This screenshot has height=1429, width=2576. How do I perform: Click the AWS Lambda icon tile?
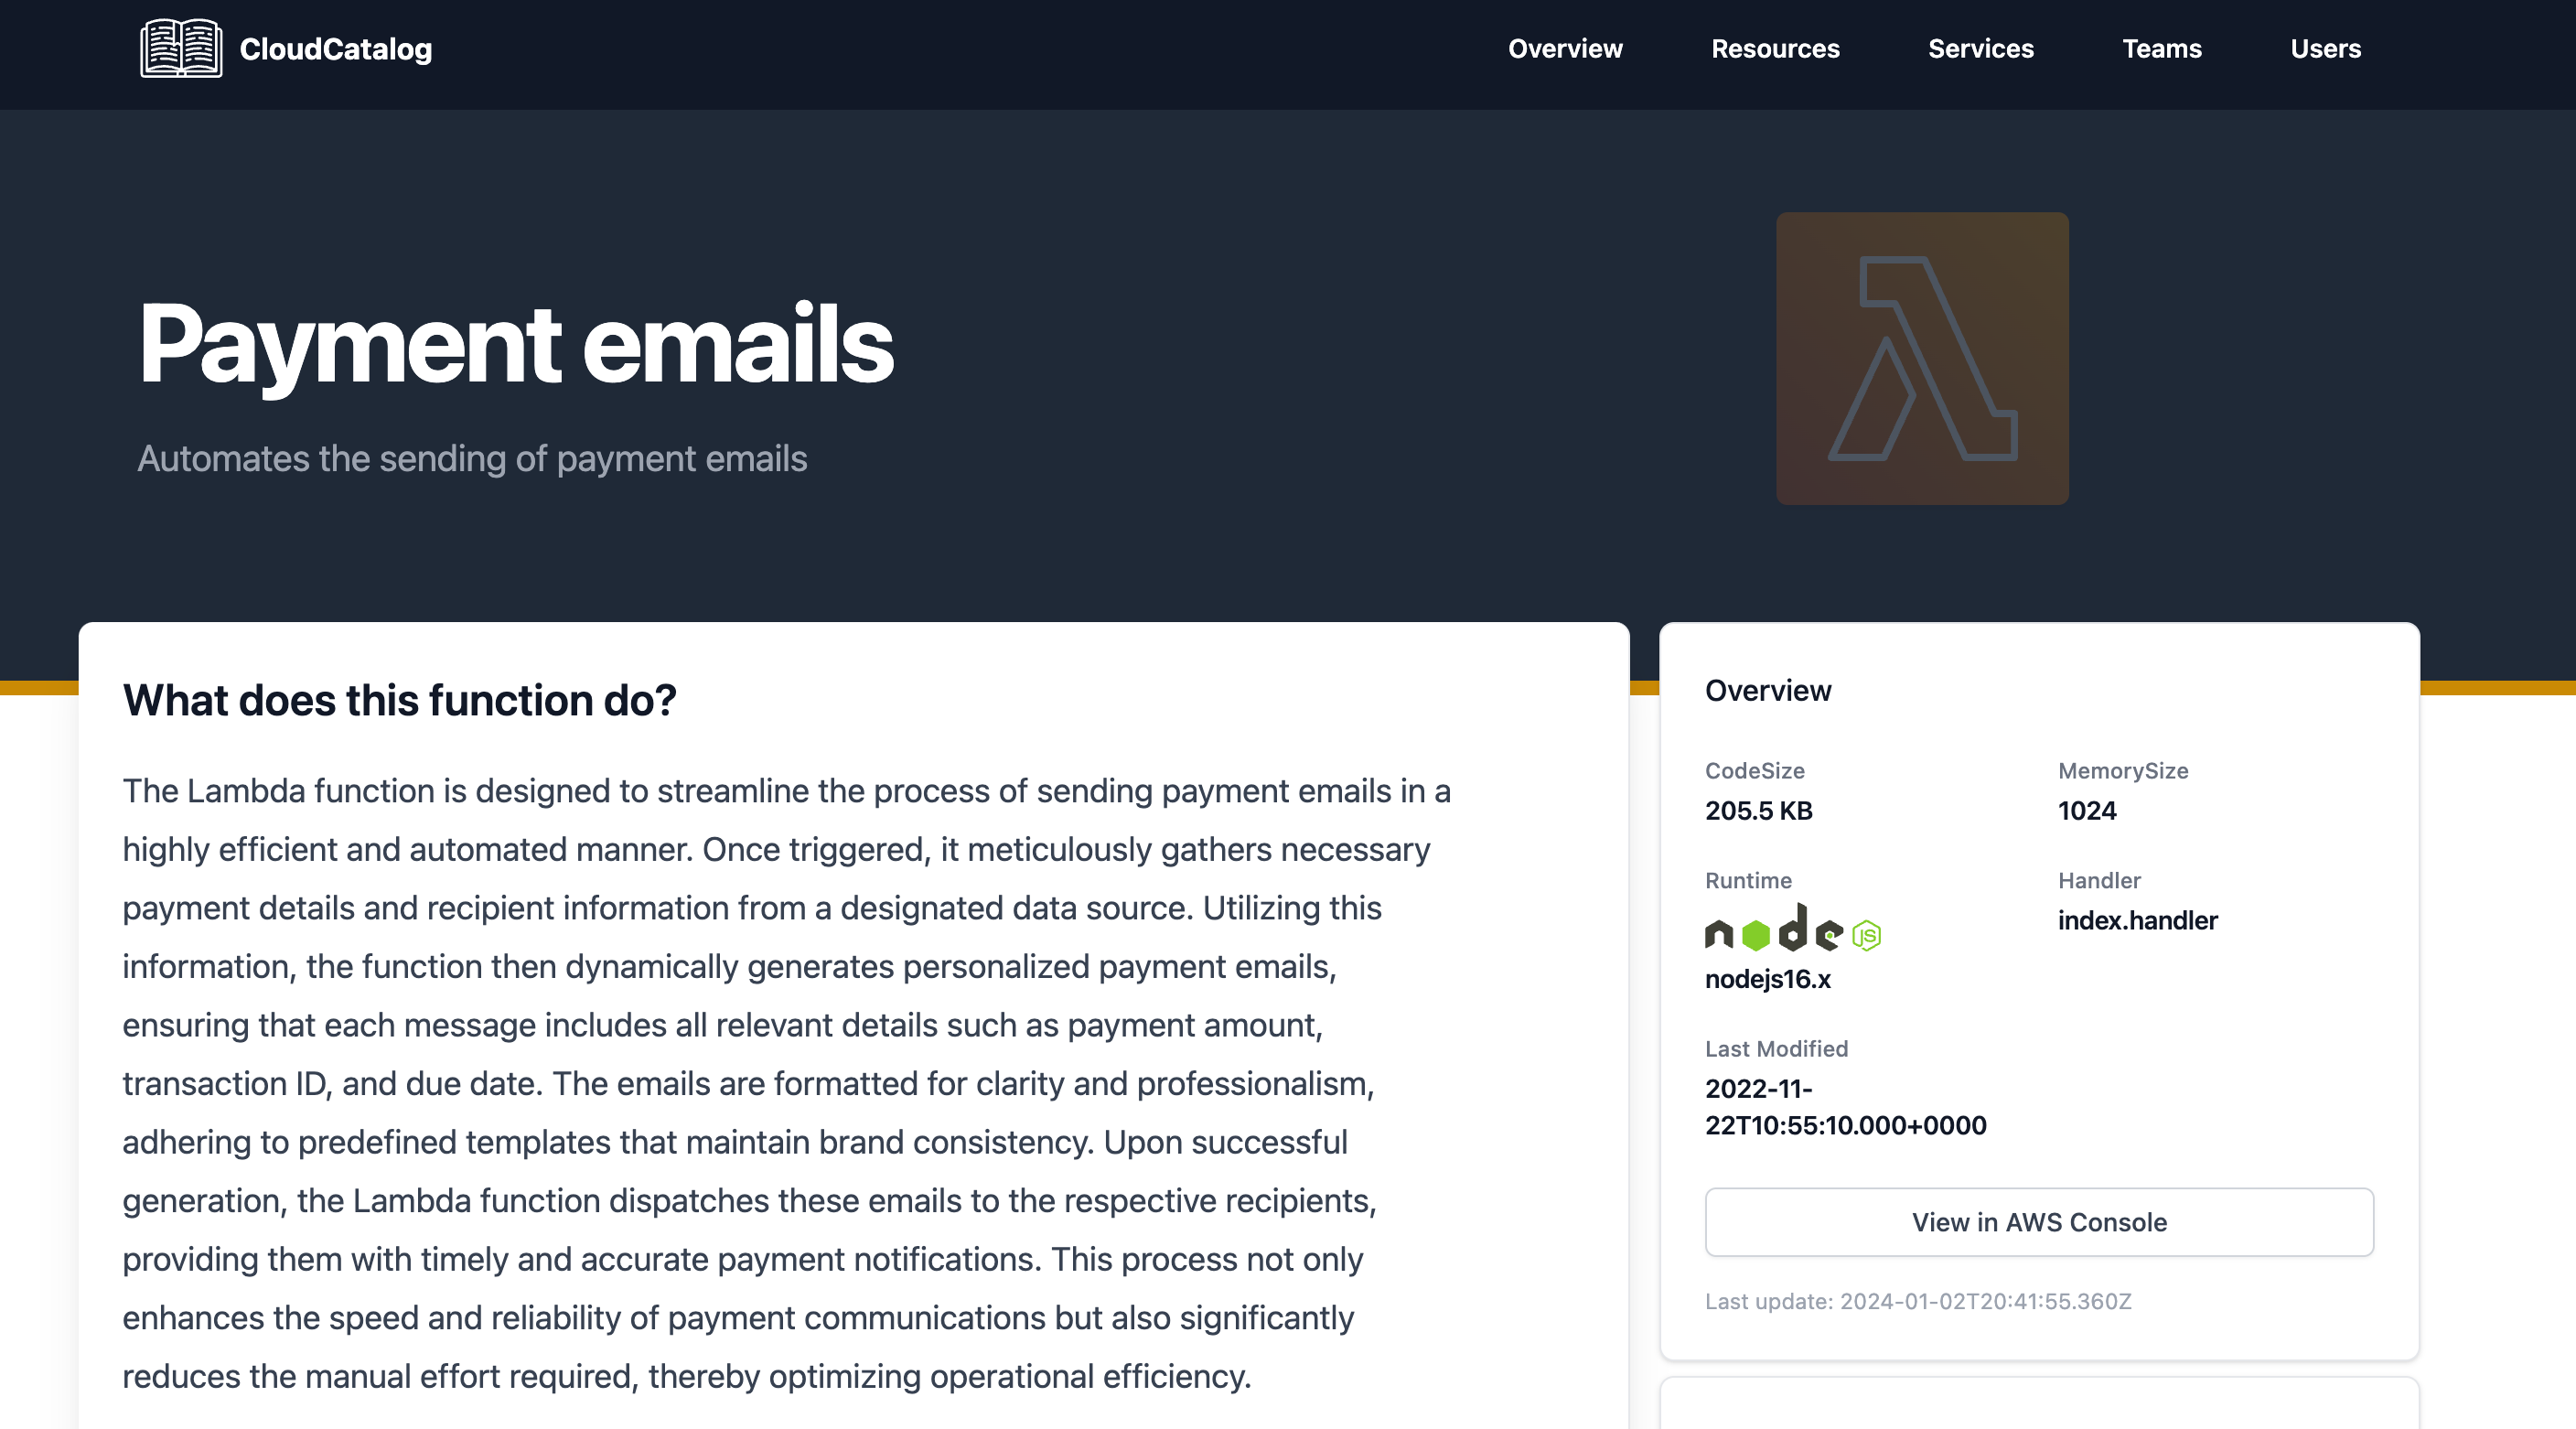1922,358
